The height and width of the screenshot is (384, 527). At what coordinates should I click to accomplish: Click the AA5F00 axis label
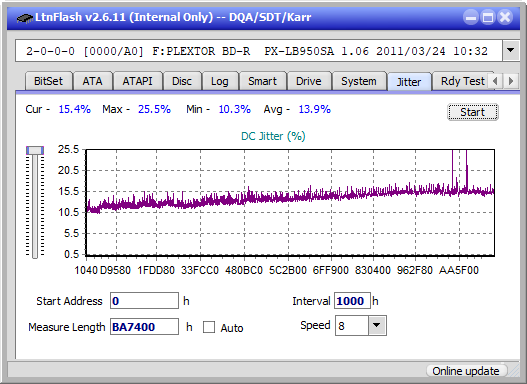pos(459,270)
